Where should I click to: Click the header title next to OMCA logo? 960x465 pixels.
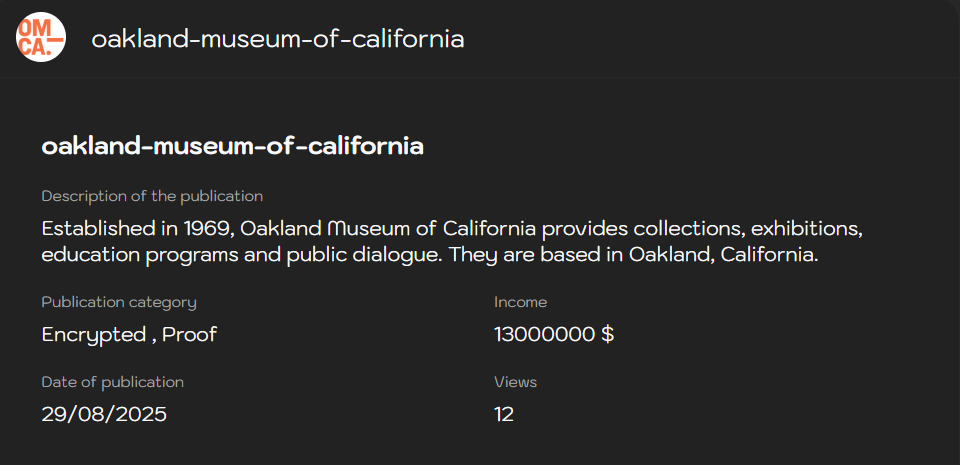point(278,39)
